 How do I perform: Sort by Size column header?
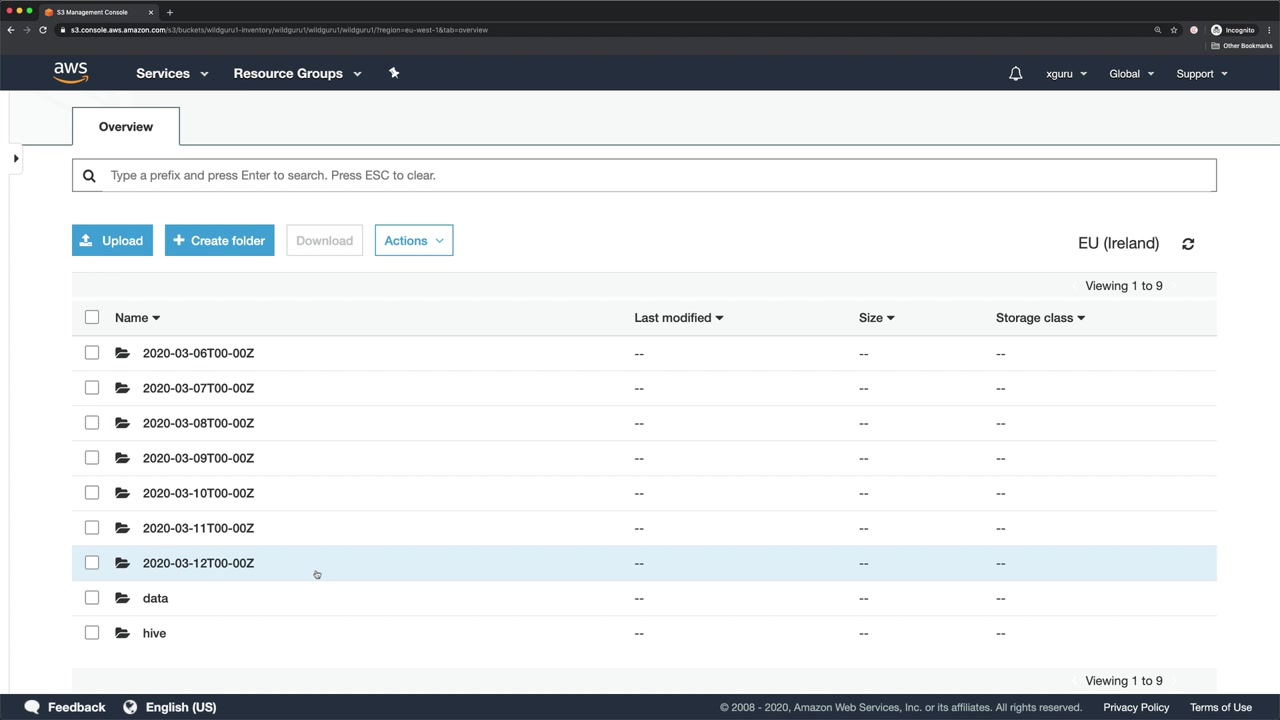876,317
